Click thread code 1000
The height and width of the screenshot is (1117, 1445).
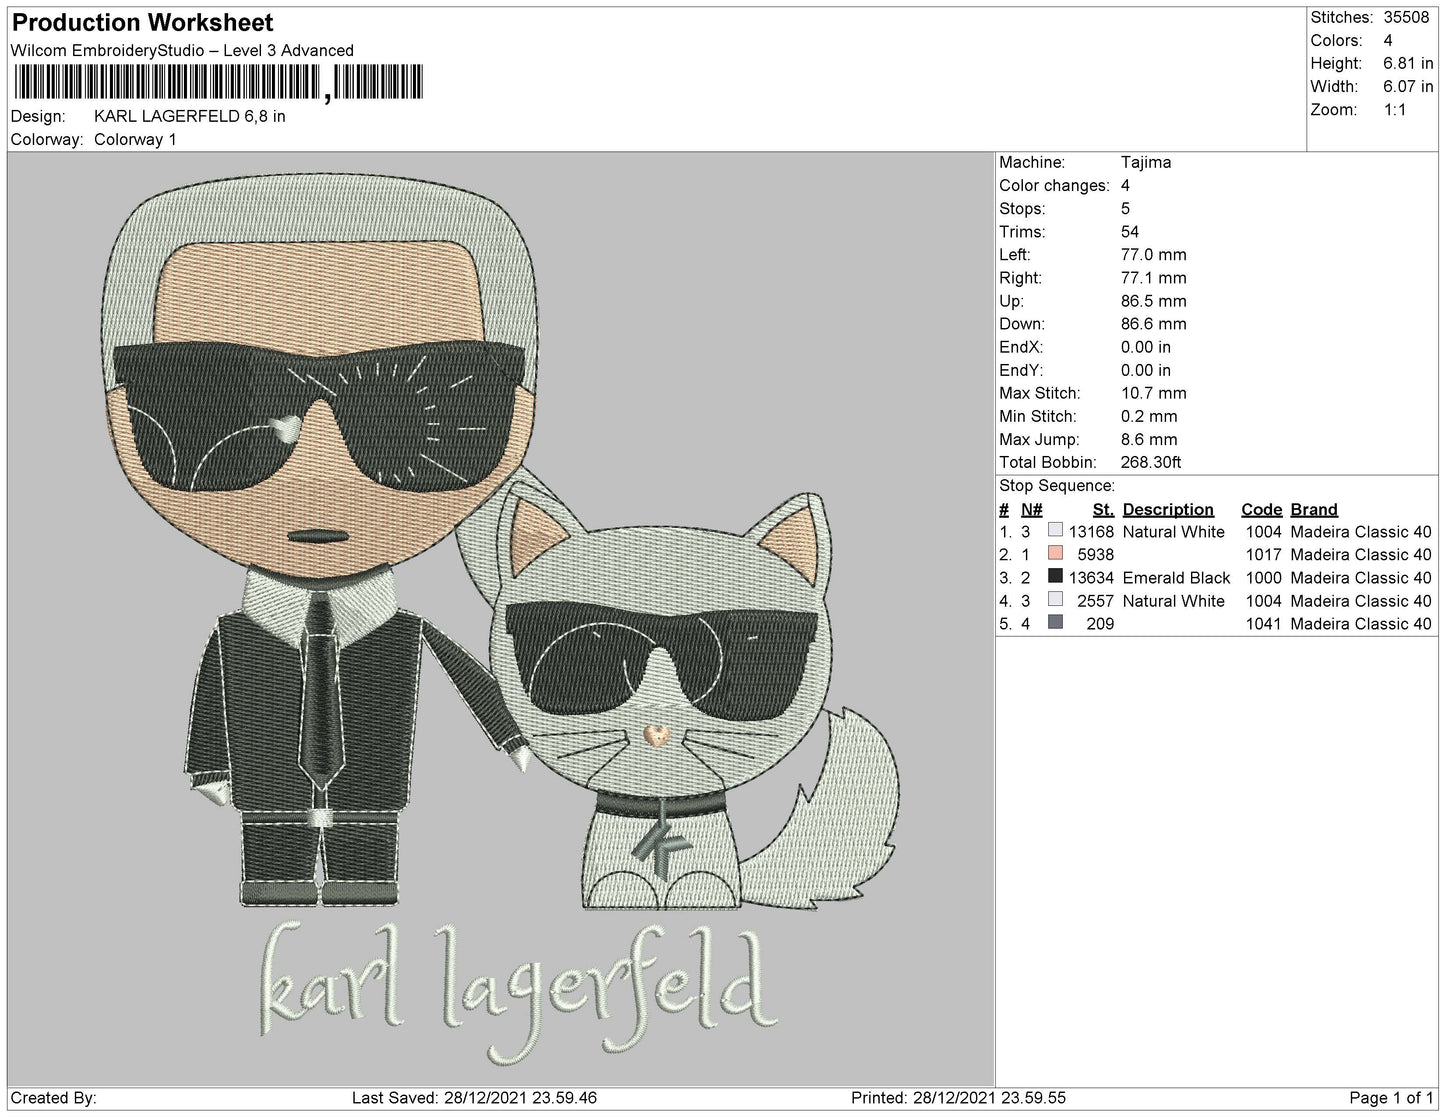click(x=1263, y=578)
